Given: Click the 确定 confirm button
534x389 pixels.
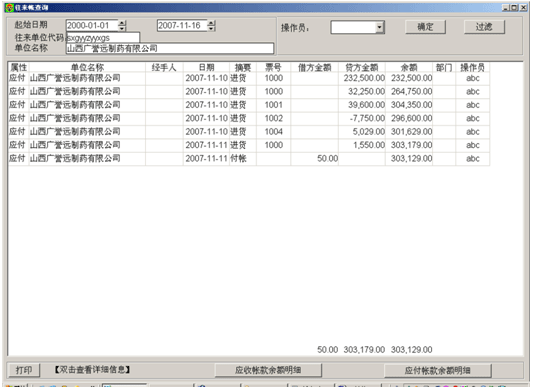Looking at the screenshot, I should (x=425, y=27).
